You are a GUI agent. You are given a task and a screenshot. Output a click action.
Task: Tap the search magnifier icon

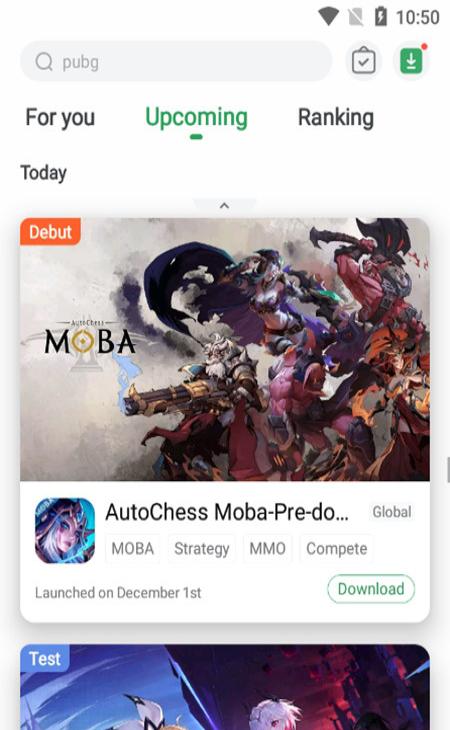point(44,61)
